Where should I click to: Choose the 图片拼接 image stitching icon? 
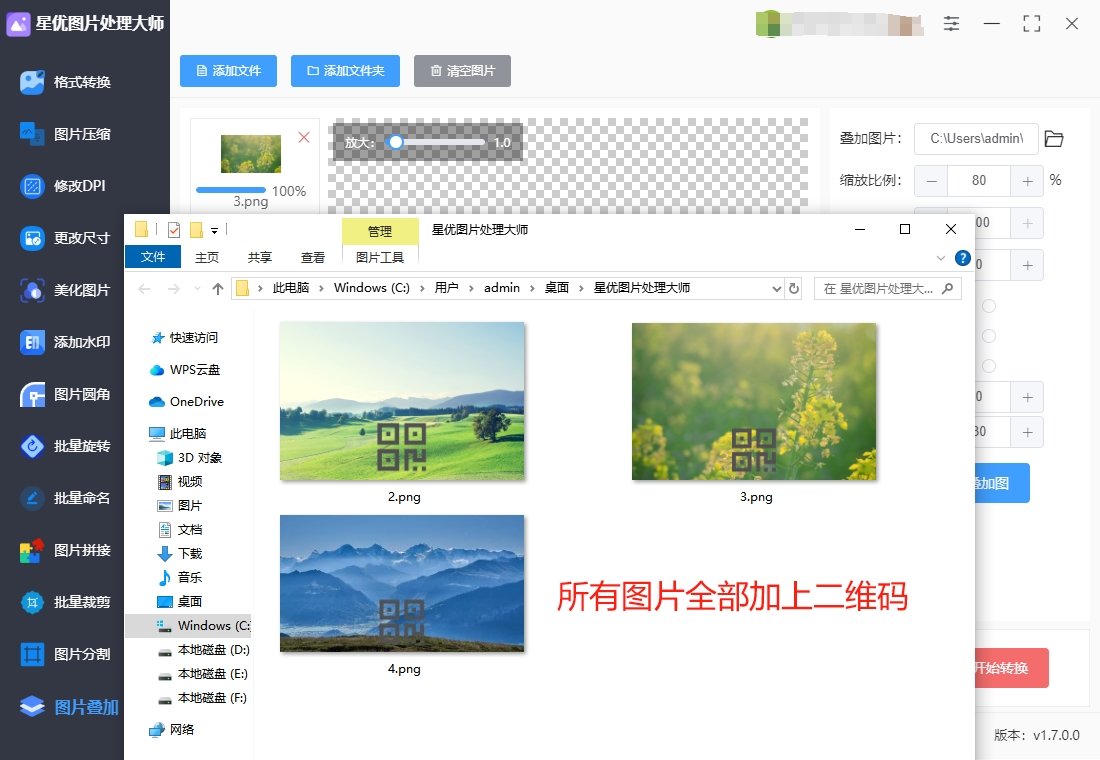pos(32,550)
